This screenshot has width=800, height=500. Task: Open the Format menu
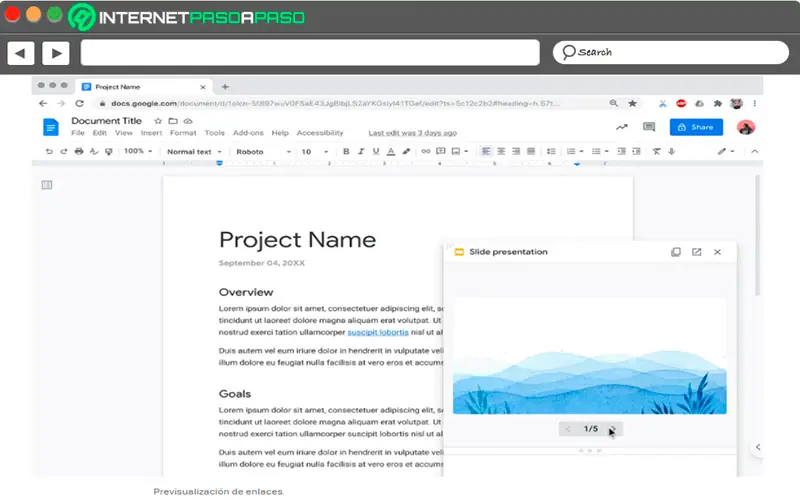click(x=183, y=133)
